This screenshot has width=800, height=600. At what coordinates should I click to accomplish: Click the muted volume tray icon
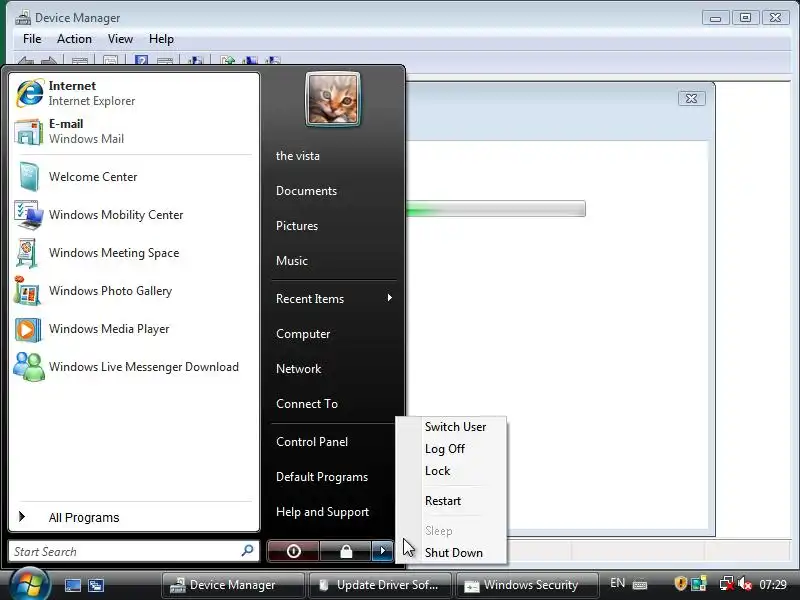[745, 583]
